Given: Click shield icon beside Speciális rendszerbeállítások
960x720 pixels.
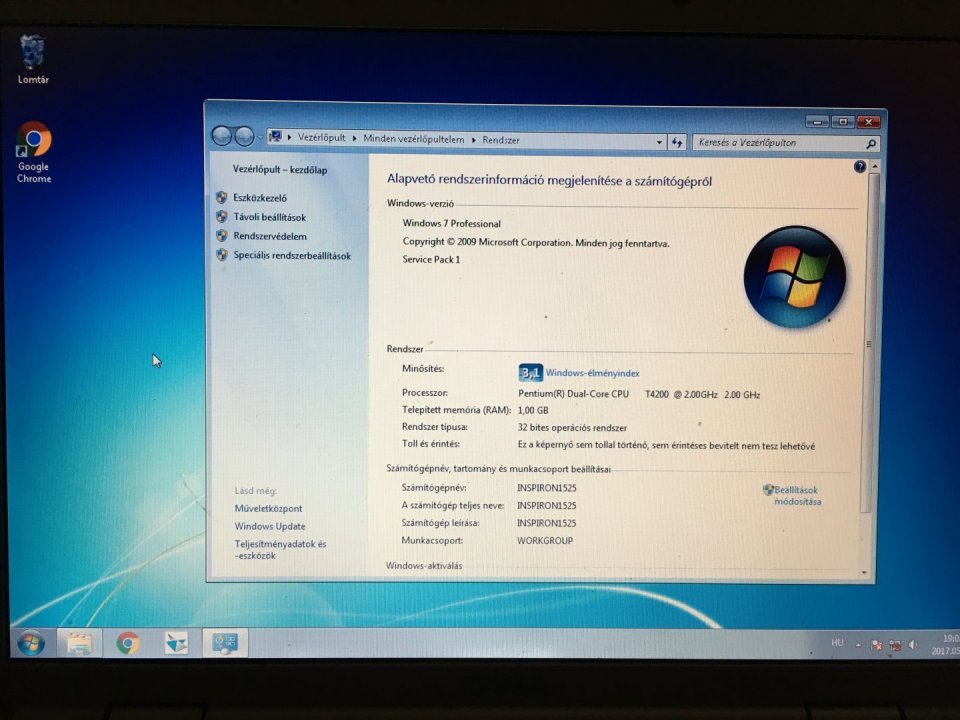Looking at the screenshot, I should coord(222,255).
